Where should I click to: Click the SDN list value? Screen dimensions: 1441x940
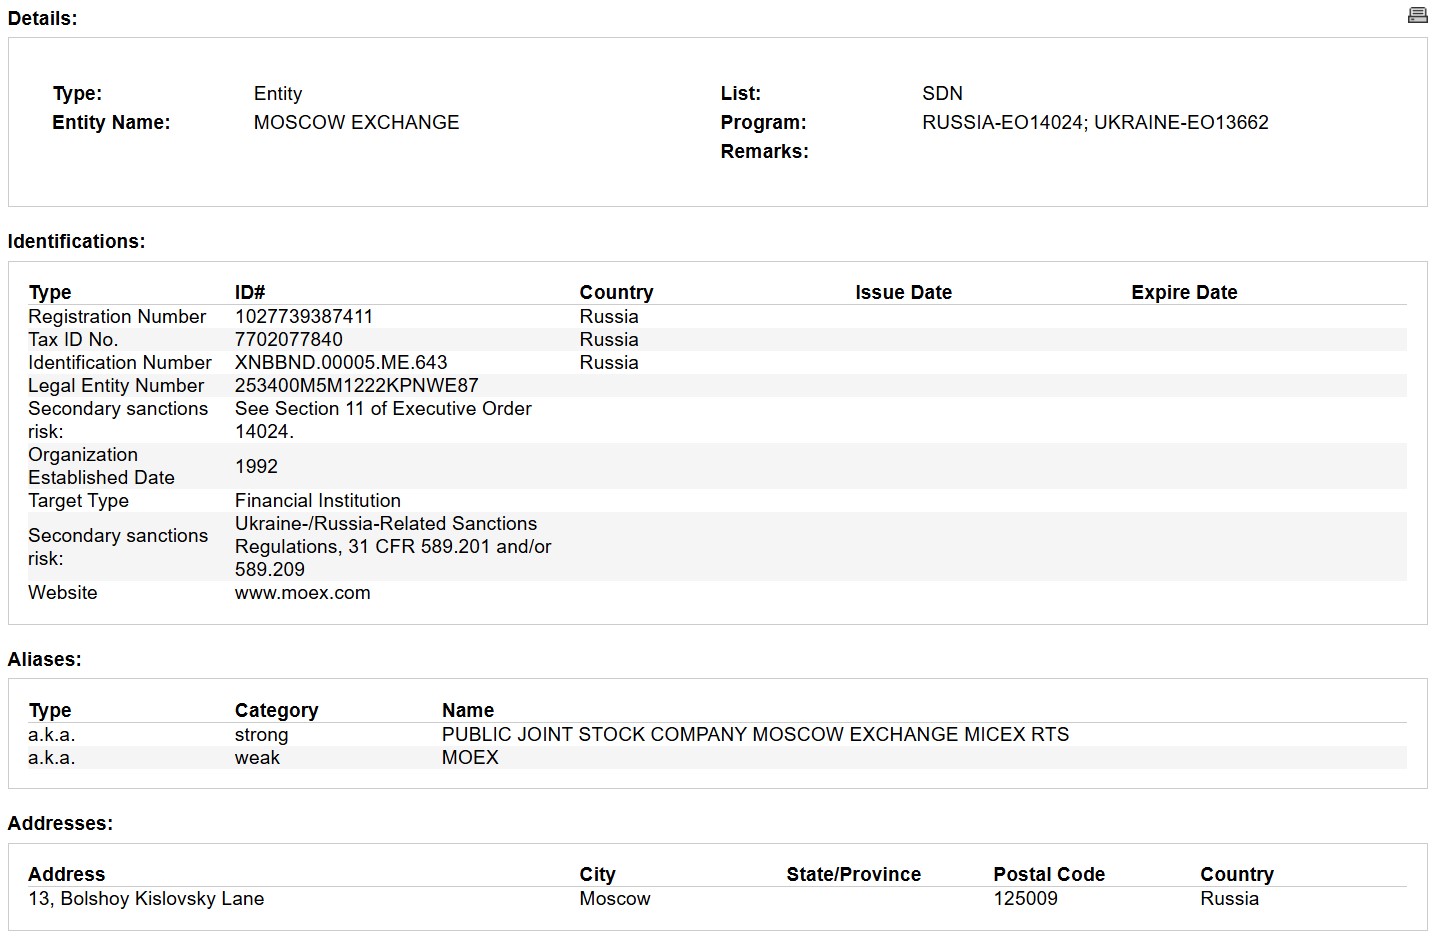tap(941, 93)
